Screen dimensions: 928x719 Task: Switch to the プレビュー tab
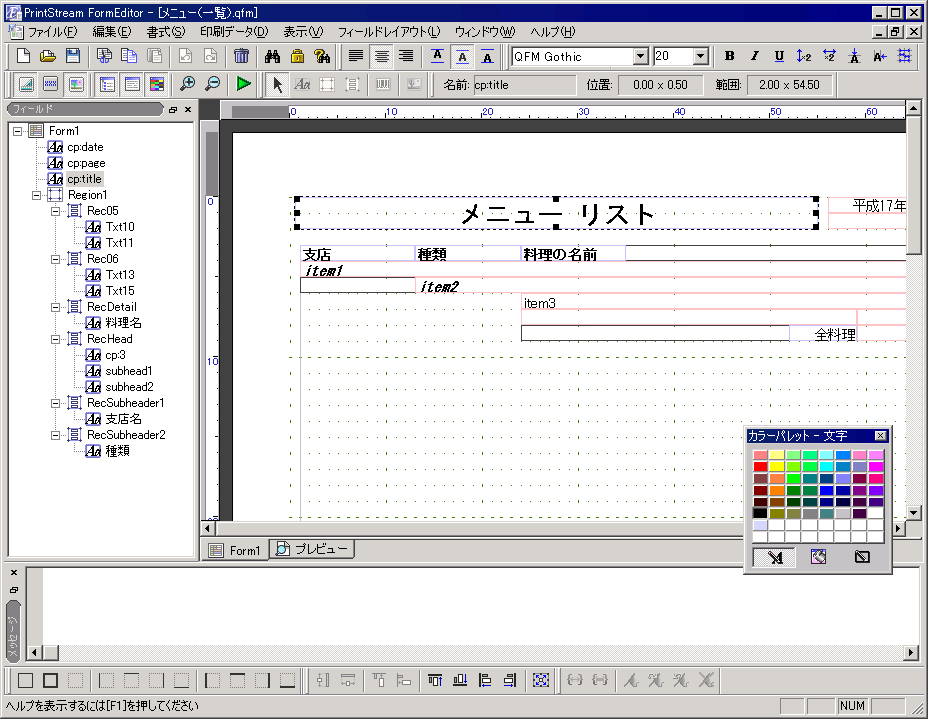pos(312,550)
